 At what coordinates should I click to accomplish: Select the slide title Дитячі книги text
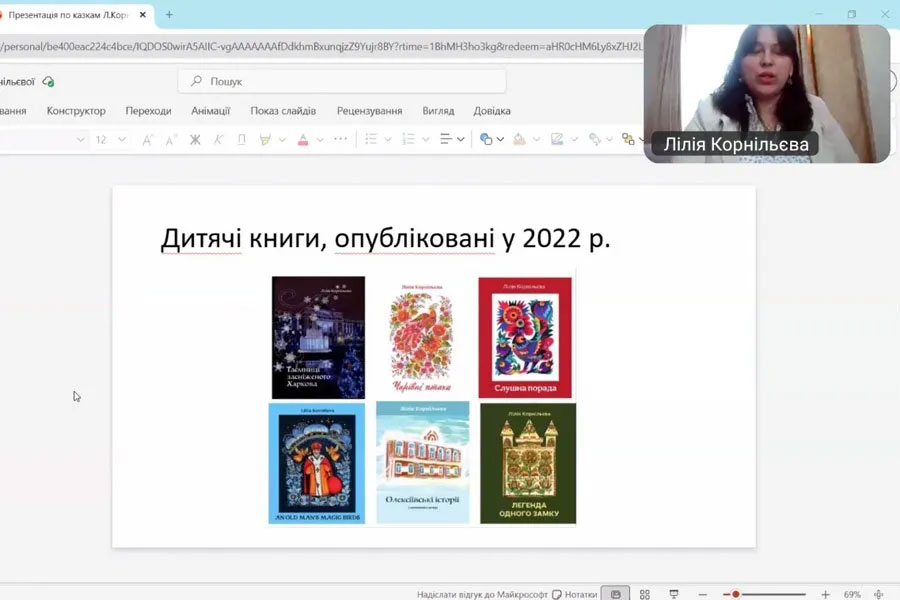[385, 238]
